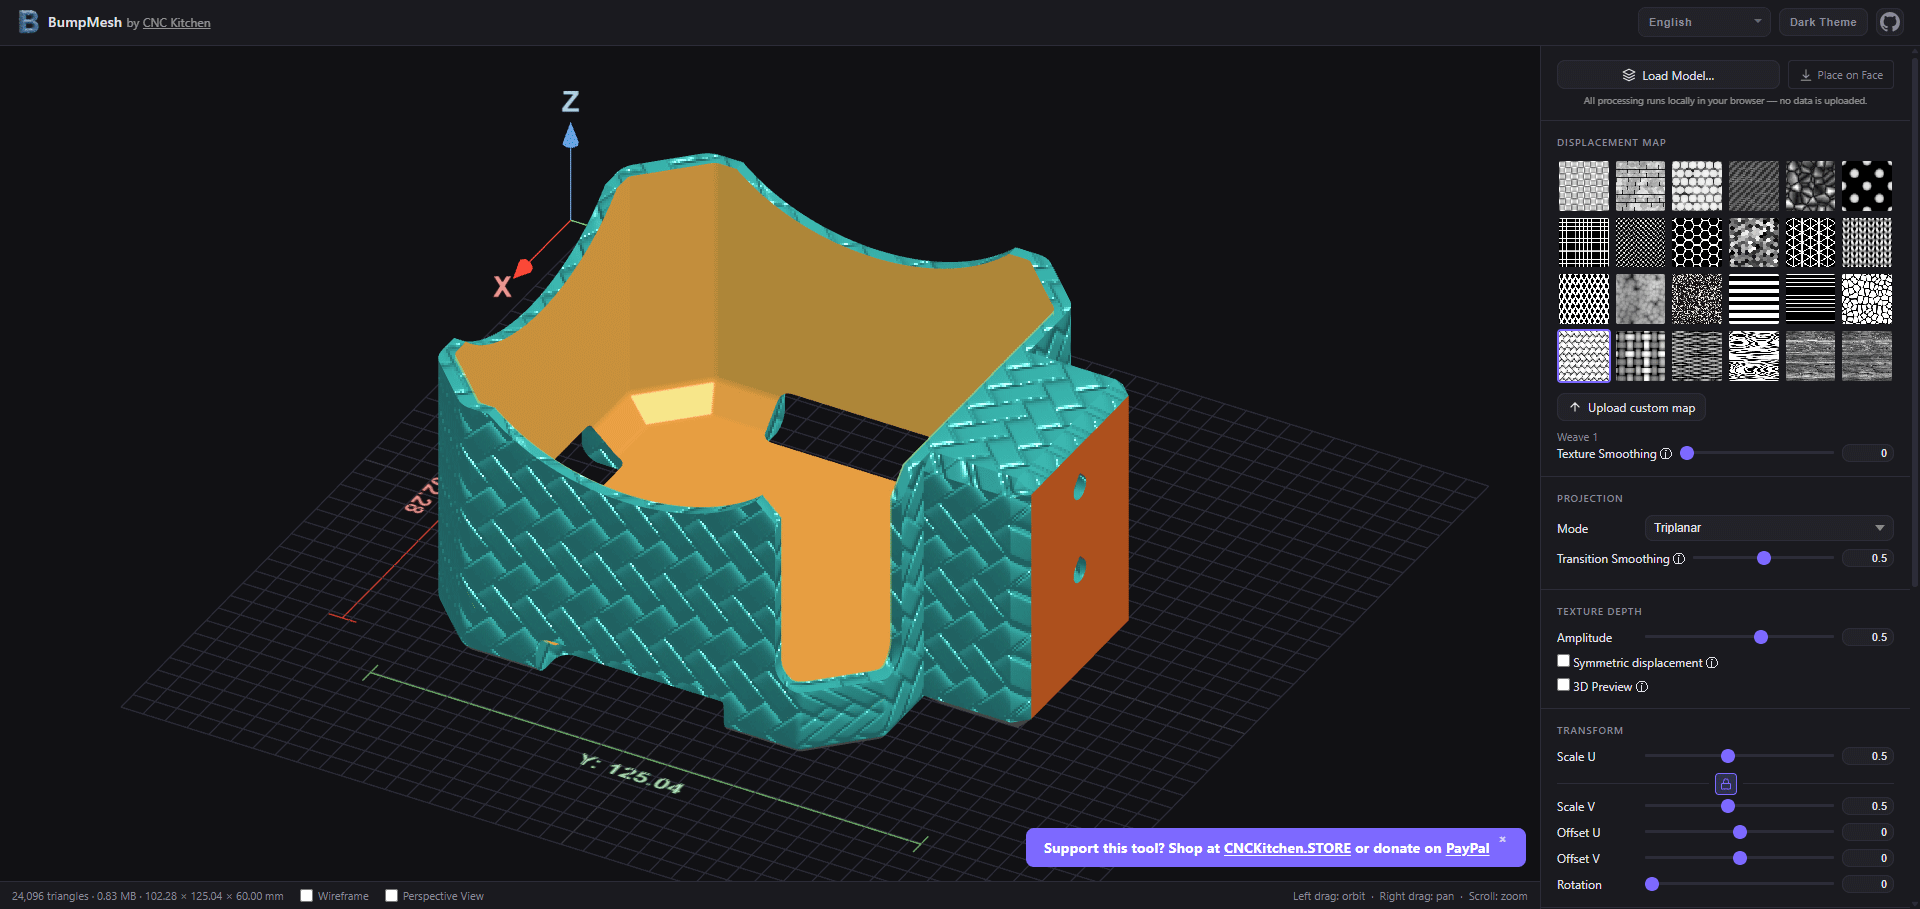
Task: Open the GitHub repository icon
Action: tap(1889, 22)
